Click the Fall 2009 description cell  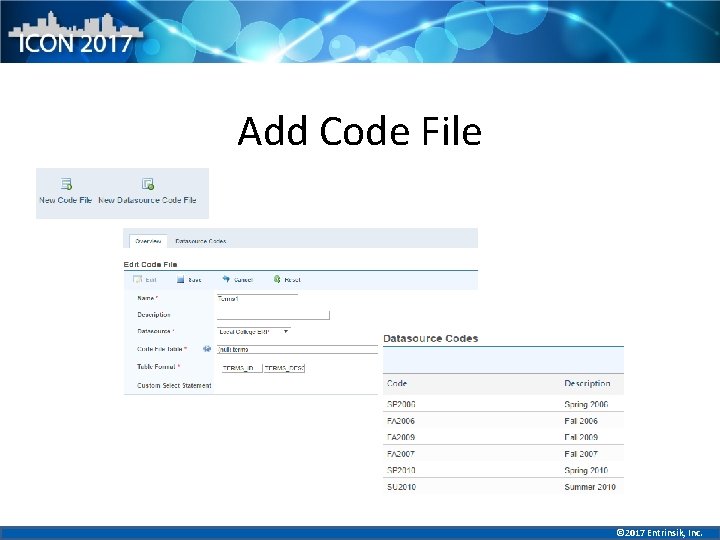tap(581, 437)
